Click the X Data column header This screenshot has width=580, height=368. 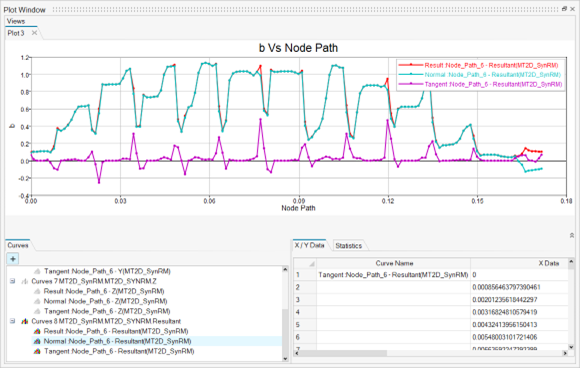point(519,263)
